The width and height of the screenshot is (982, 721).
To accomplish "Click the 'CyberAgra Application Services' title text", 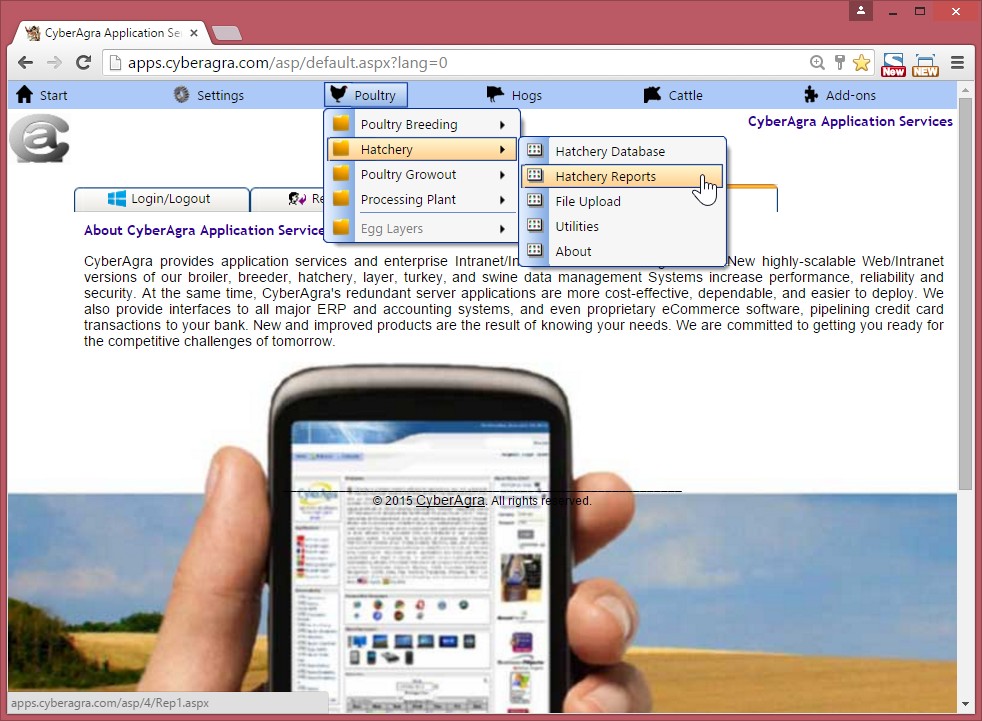I will pos(850,122).
